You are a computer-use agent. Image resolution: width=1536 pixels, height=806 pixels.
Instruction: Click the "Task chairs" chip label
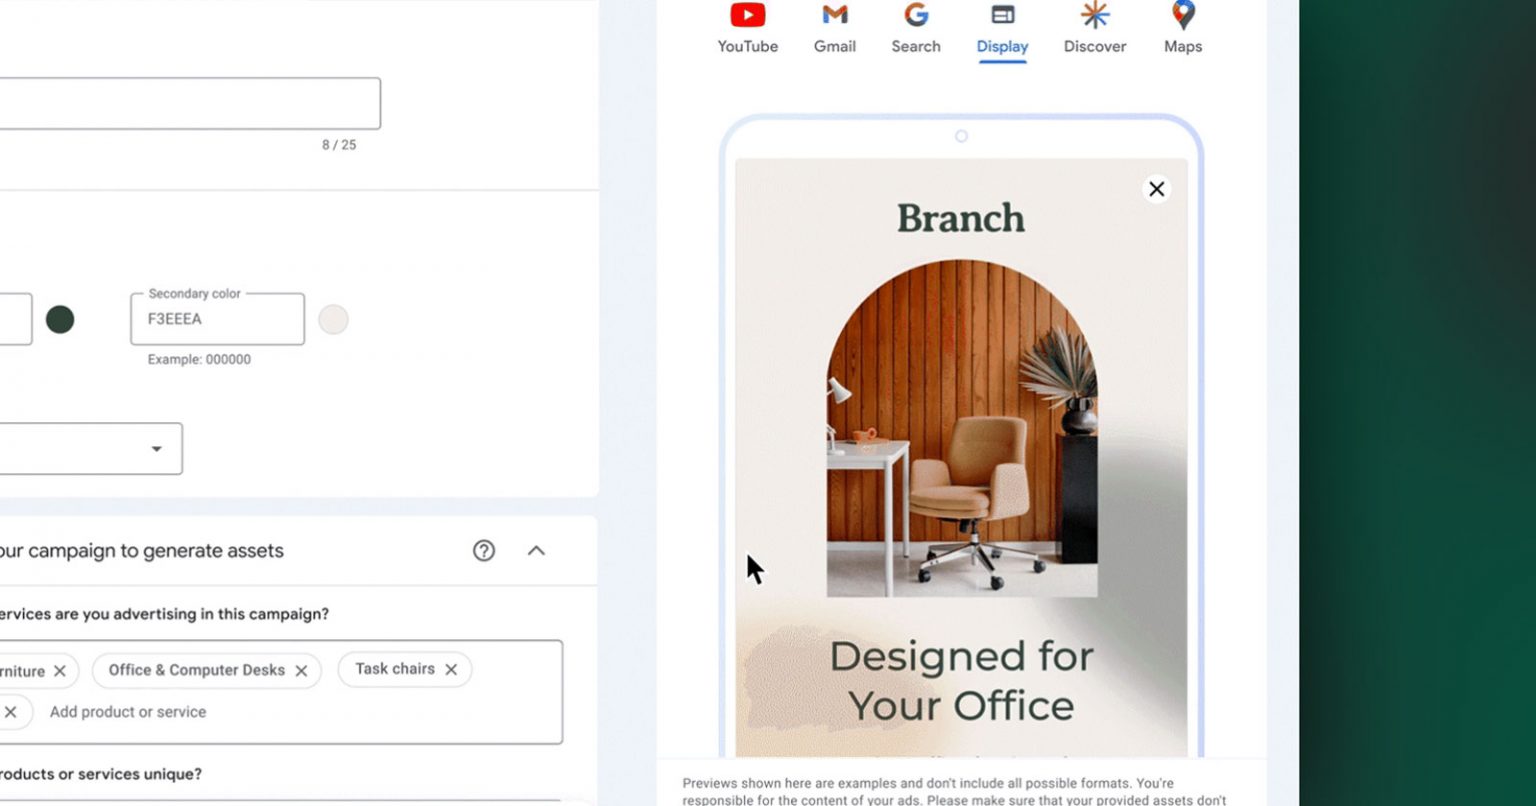(395, 669)
